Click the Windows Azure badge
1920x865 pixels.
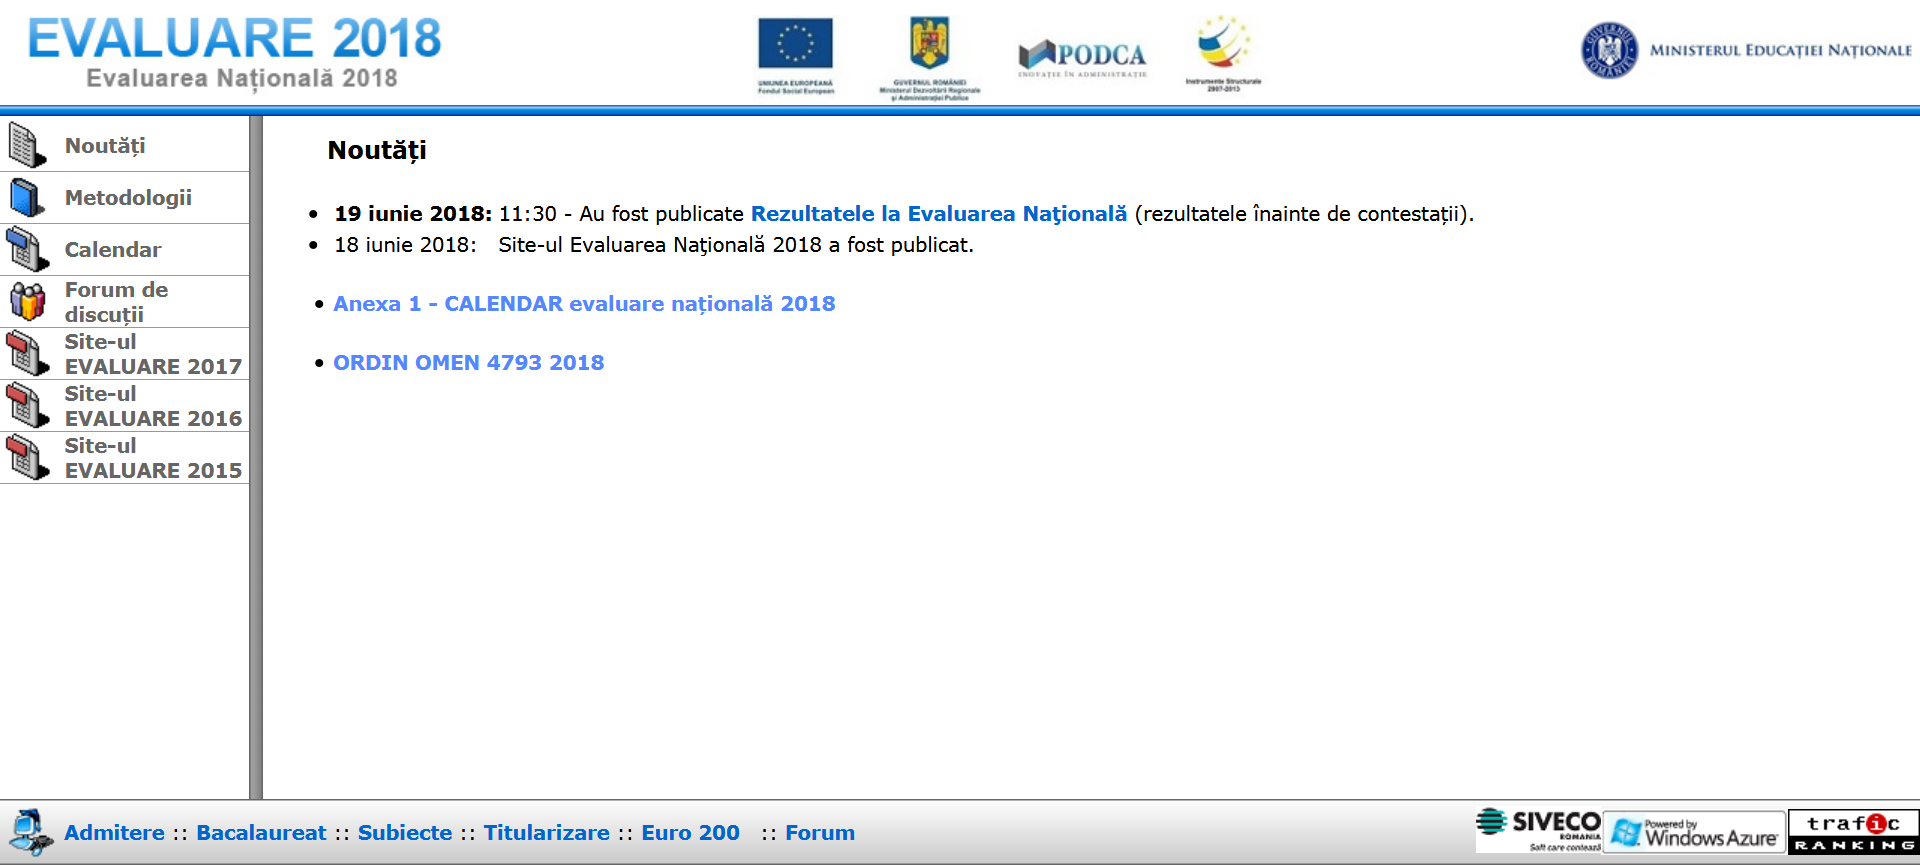(1694, 832)
